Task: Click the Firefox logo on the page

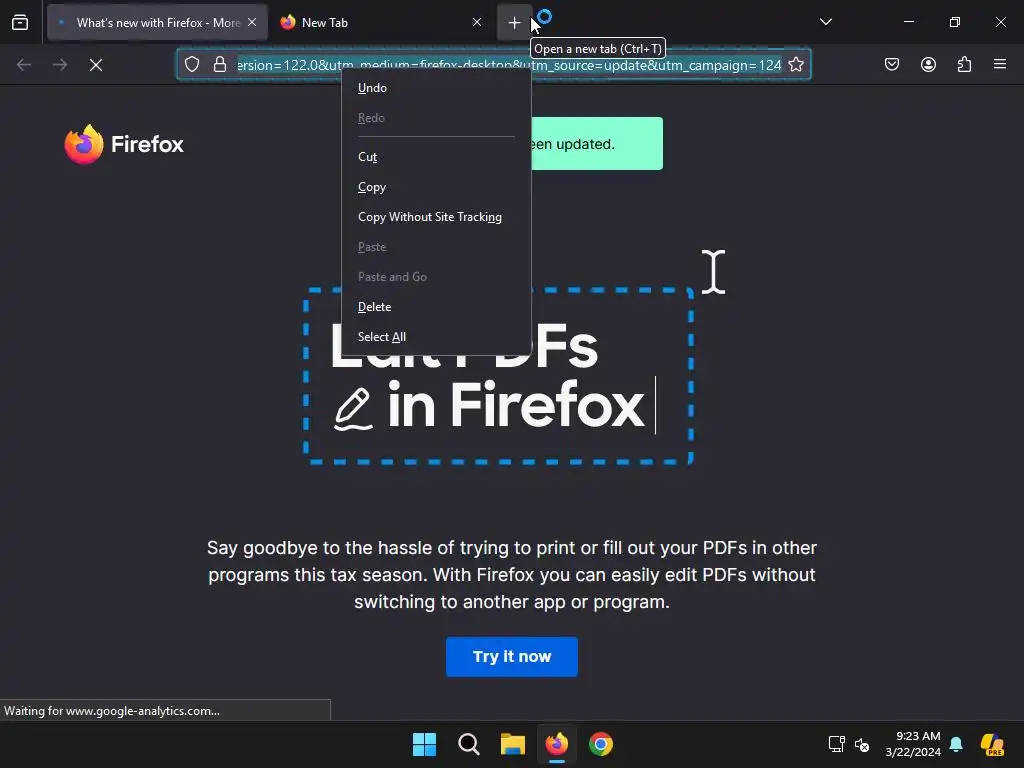Action: (124, 144)
